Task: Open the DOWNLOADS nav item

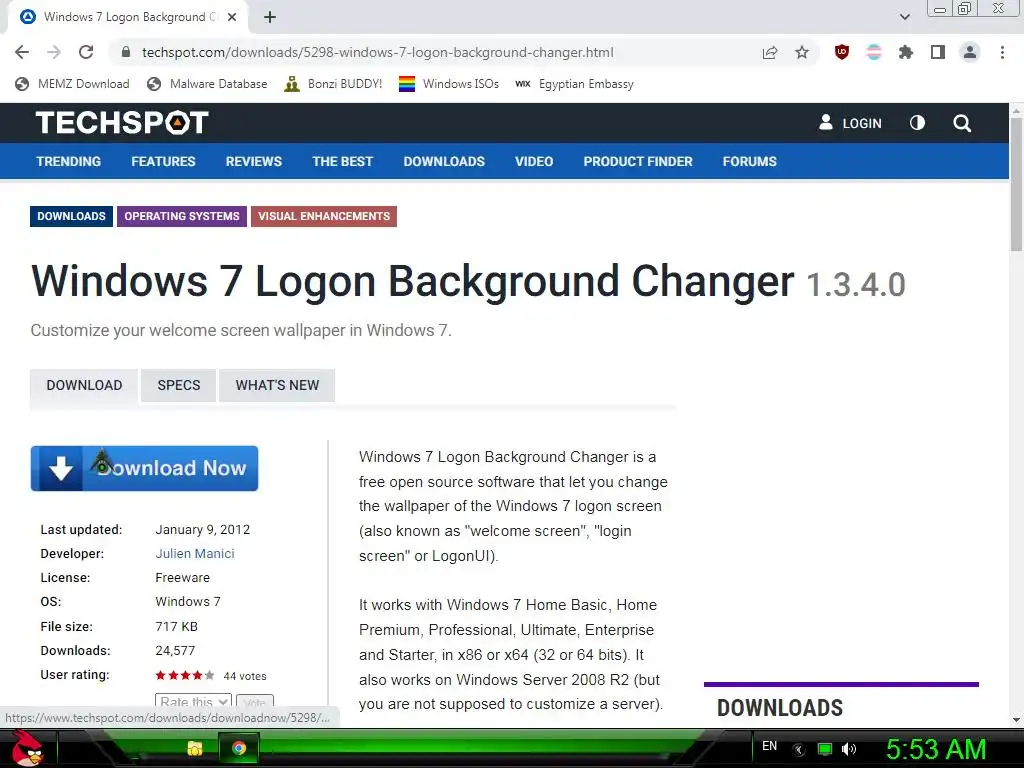Action: click(x=444, y=161)
